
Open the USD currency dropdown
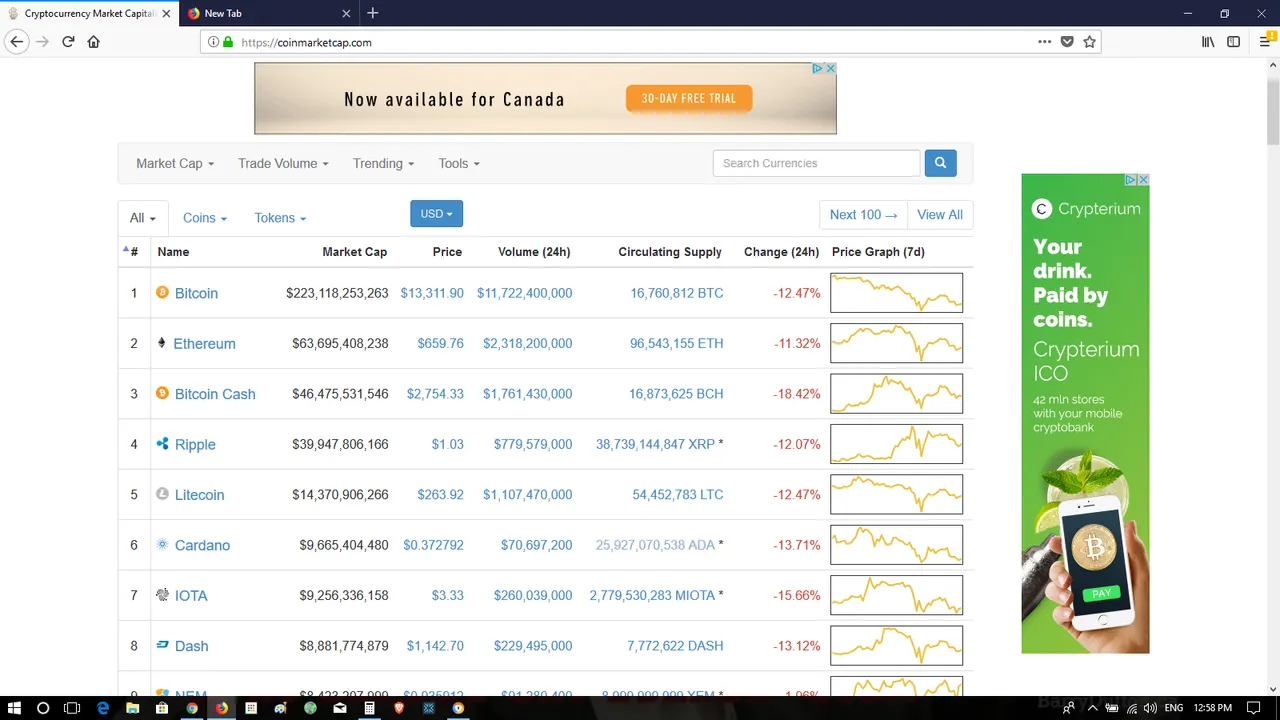436,214
